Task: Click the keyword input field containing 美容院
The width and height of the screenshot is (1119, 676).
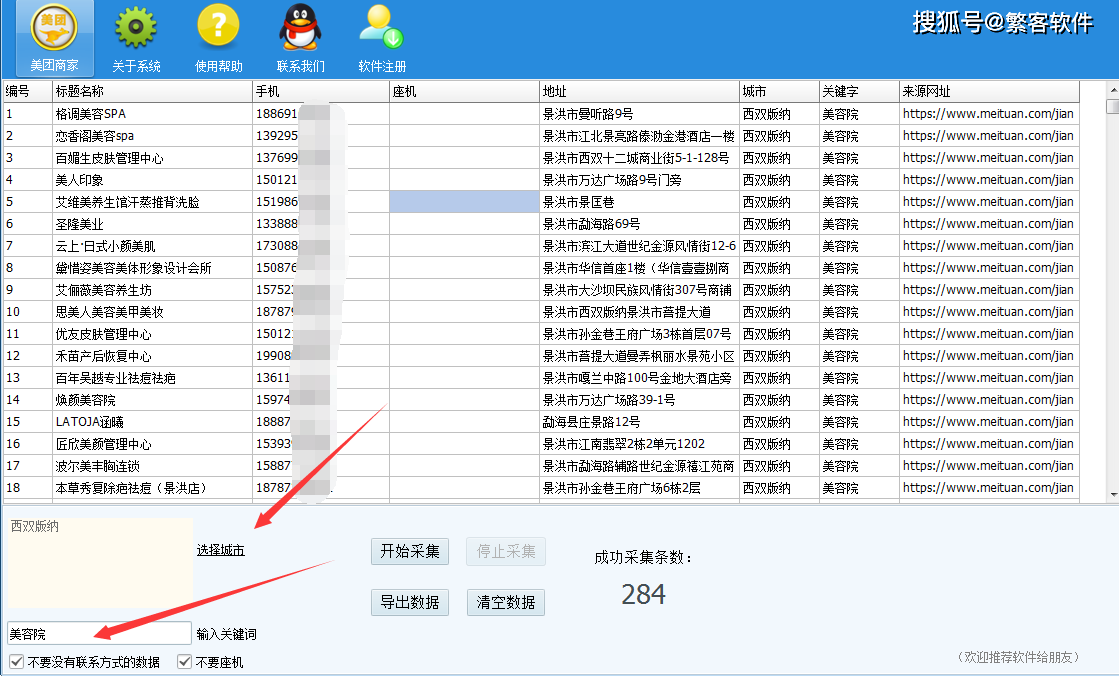Action: [99, 634]
